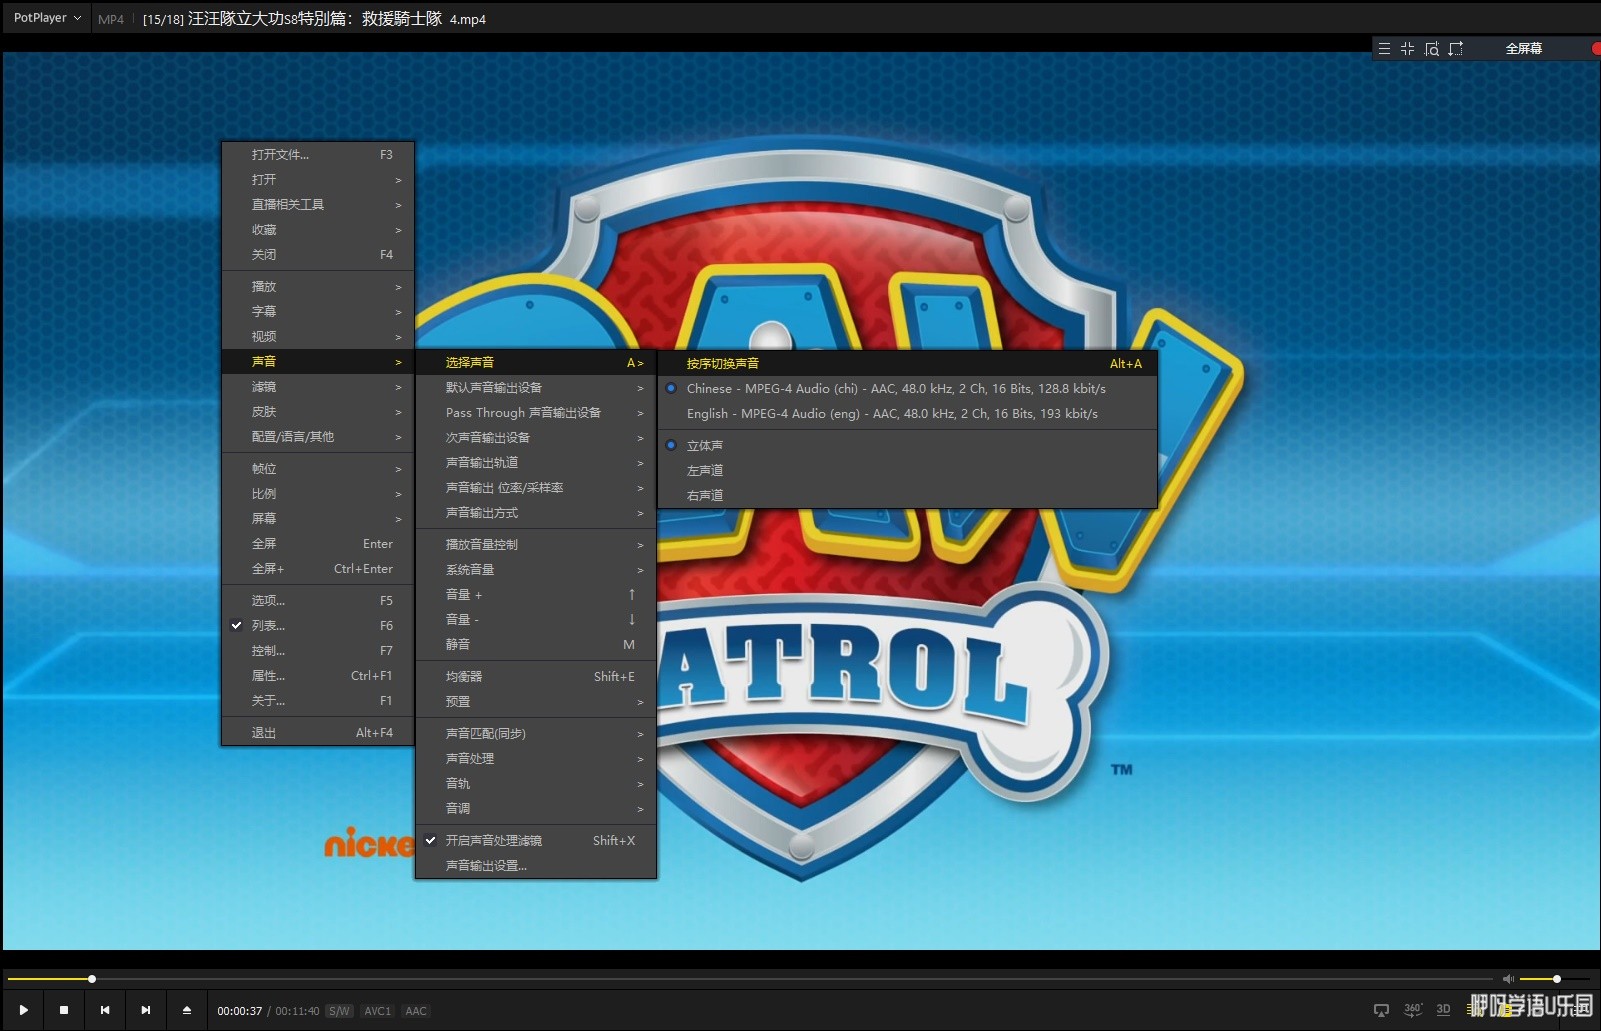This screenshot has height=1031, width=1601.
Task: Click 音量 - menu item
Action: pos(536,619)
